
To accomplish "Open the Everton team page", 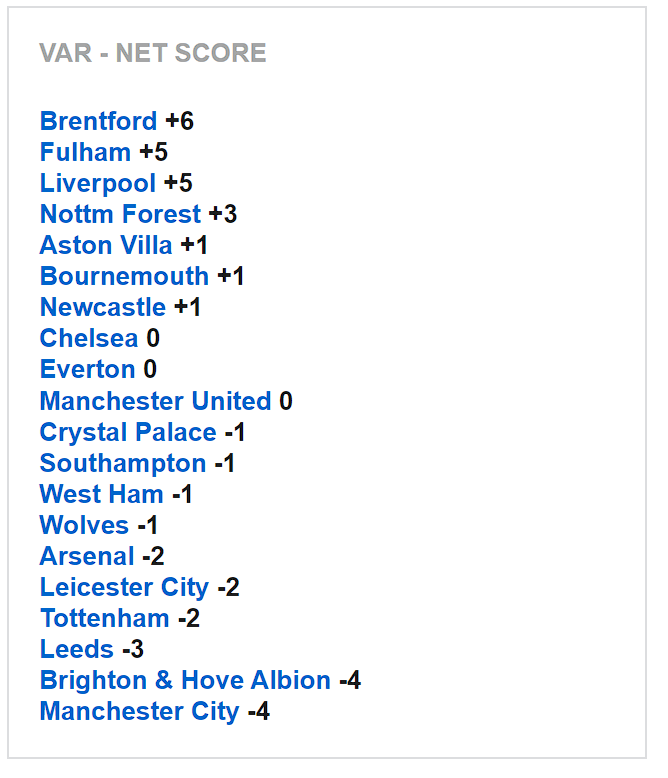I will [87, 369].
